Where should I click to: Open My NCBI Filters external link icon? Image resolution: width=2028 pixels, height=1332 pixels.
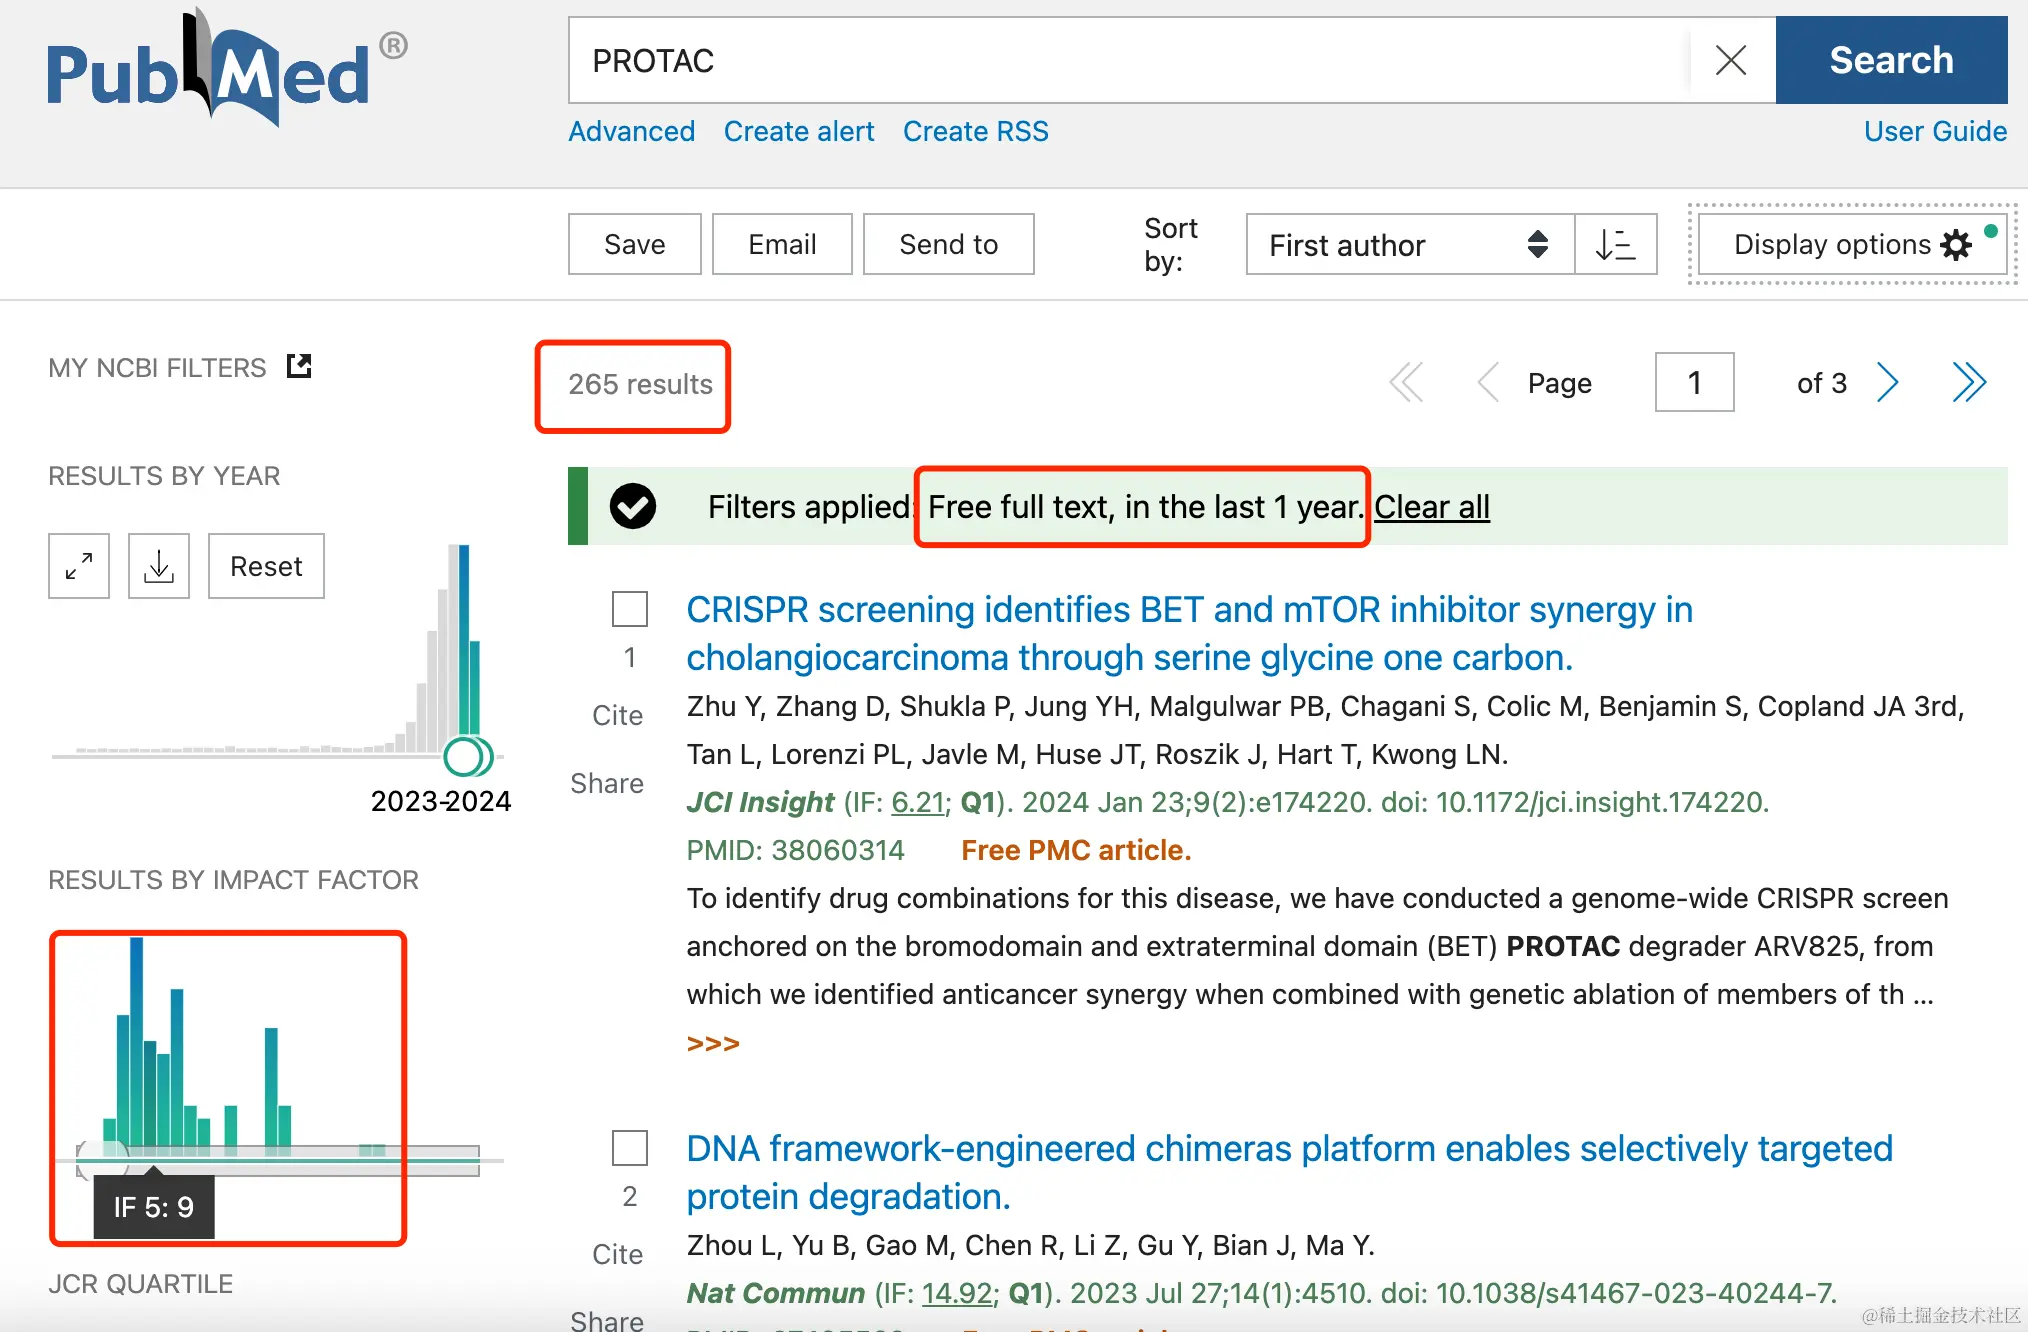(299, 366)
